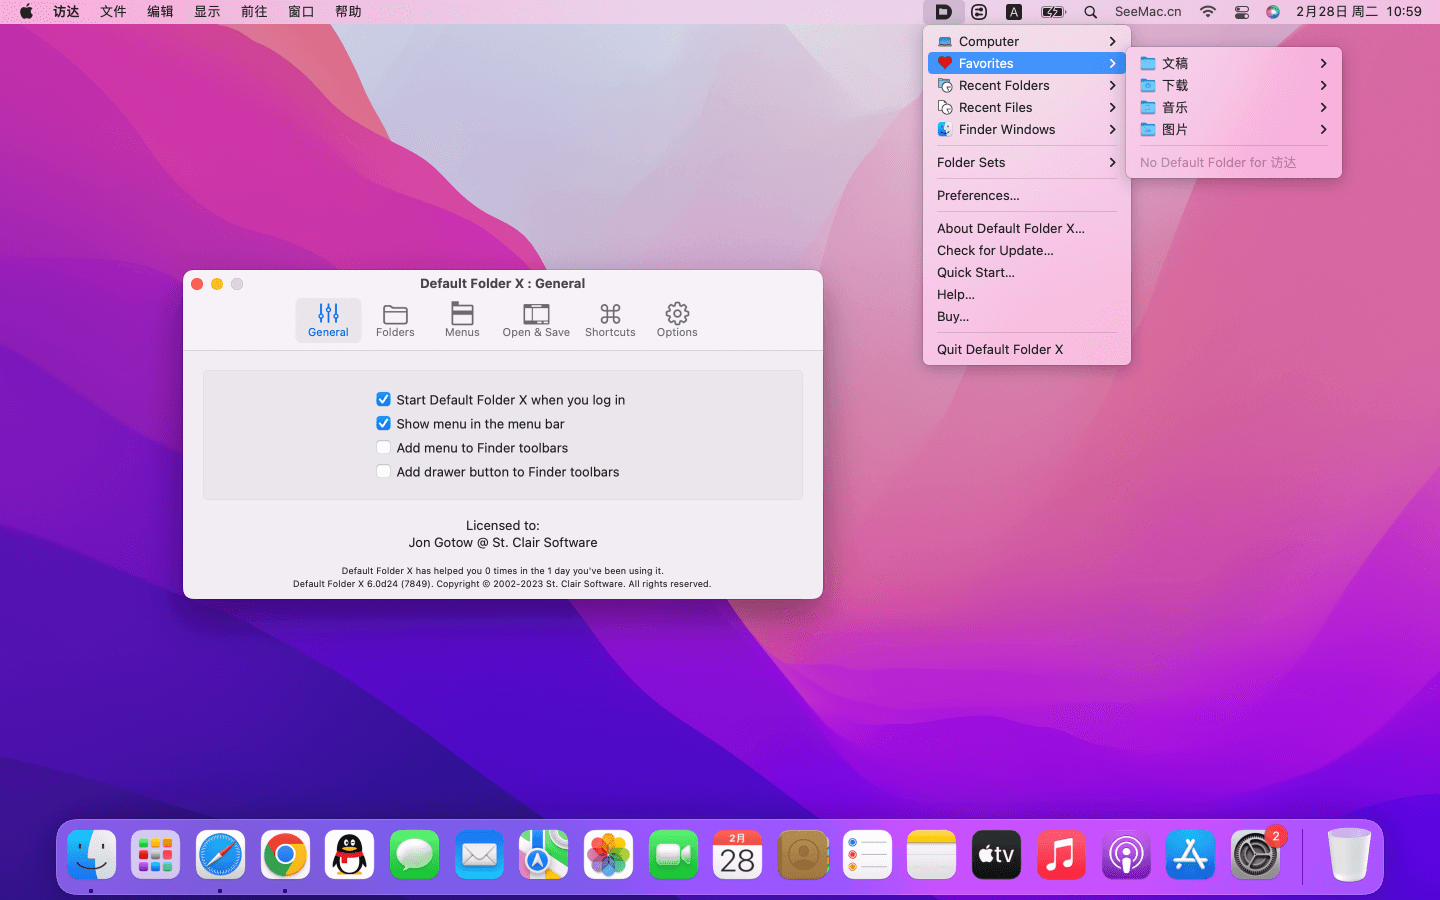Choose Check for Update...
The height and width of the screenshot is (900, 1440).
[x=1027, y=250]
